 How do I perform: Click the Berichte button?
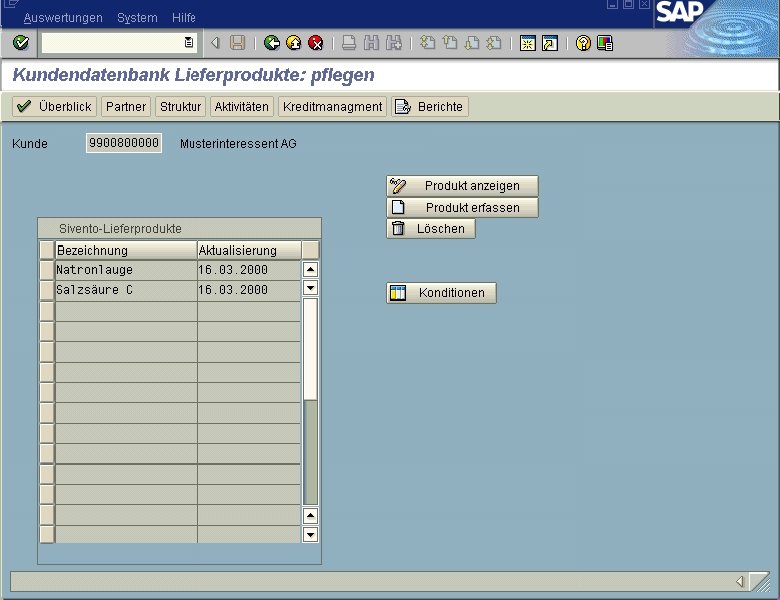(430, 106)
